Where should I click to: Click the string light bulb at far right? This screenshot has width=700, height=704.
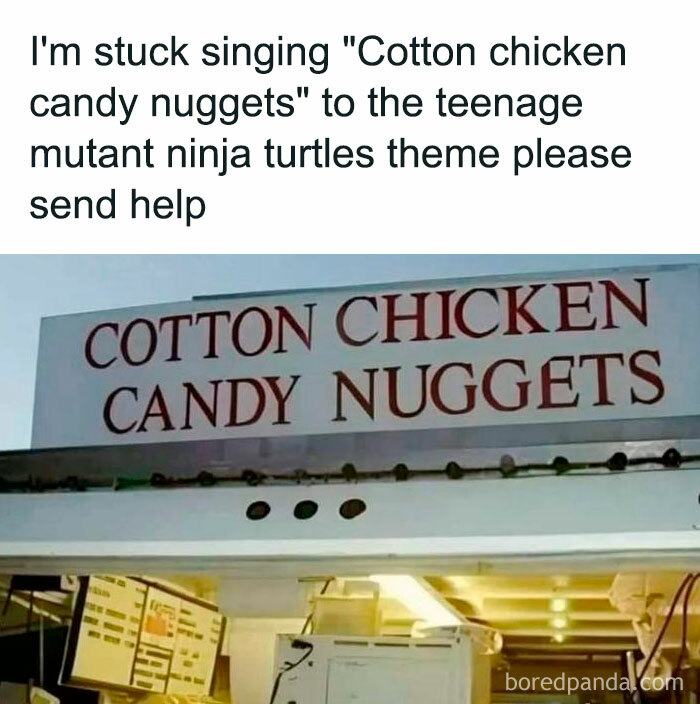coord(671,458)
